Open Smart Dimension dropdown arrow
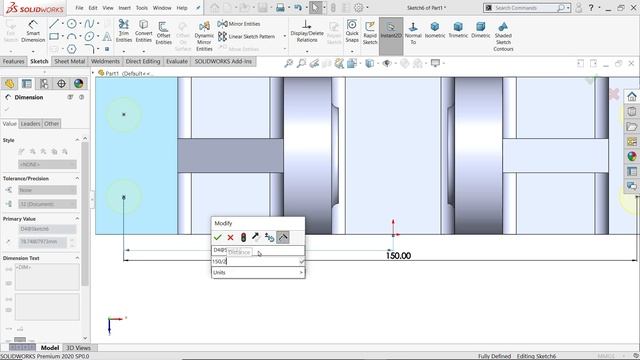Image resolution: width=640 pixels, height=360 pixels. click(x=33, y=51)
